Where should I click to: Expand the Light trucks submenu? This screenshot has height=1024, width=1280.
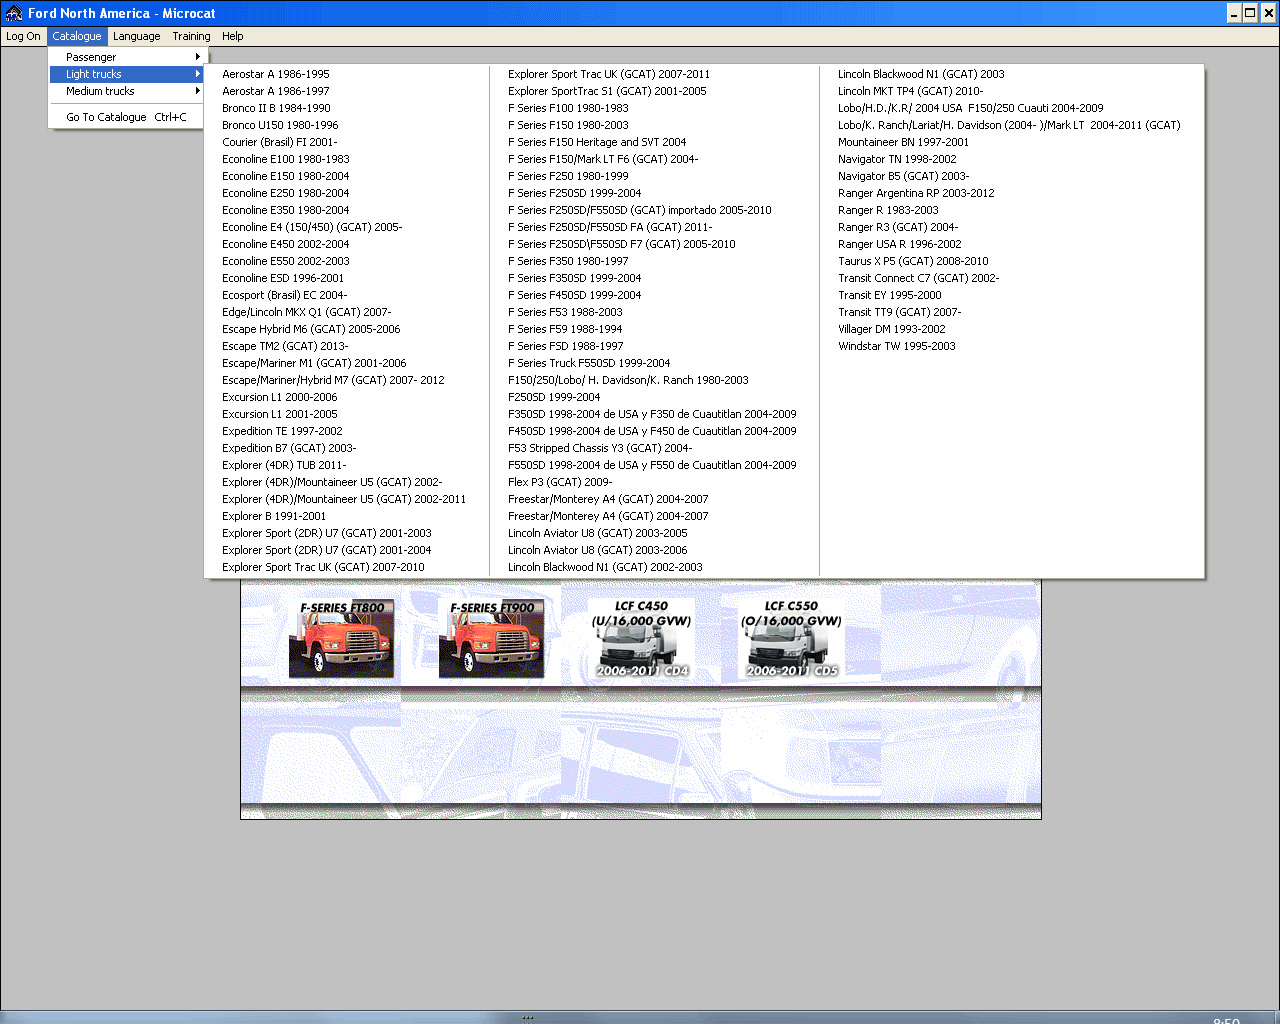click(90, 74)
